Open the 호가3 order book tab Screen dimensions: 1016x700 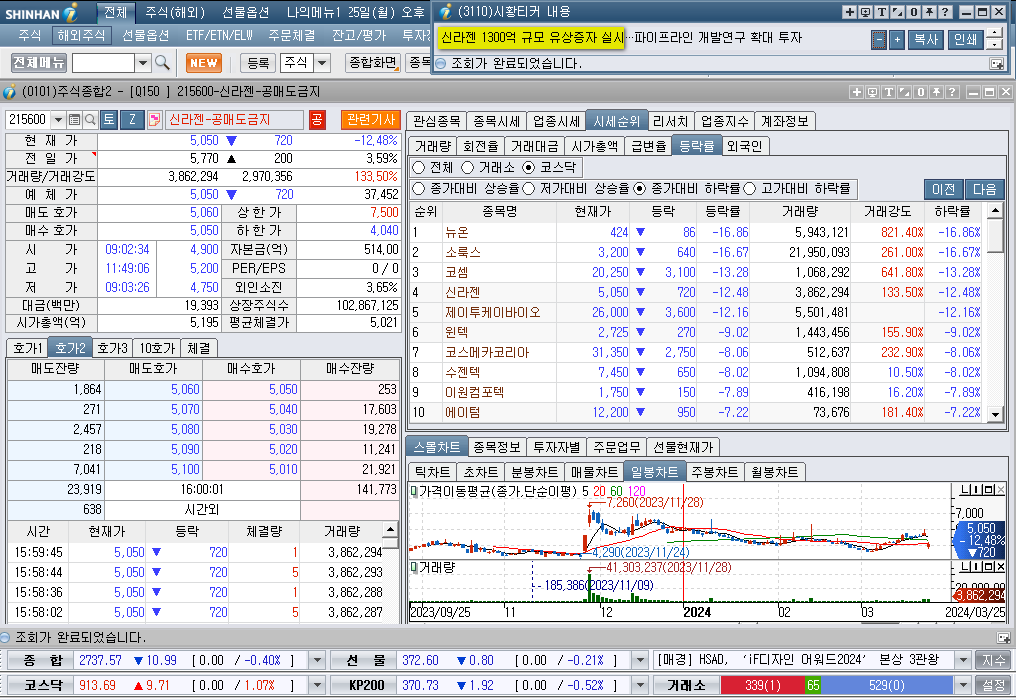(112, 348)
